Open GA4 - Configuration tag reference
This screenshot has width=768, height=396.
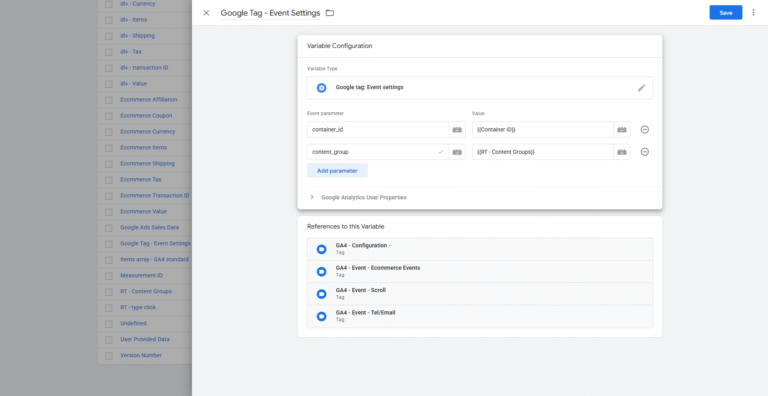pyautogui.click(x=480, y=248)
